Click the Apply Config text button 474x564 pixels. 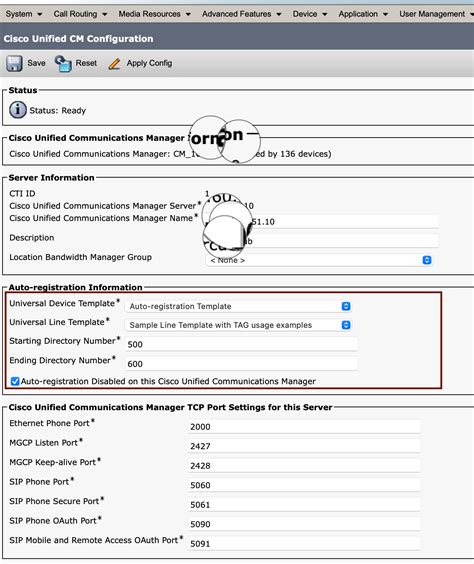[149, 63]
